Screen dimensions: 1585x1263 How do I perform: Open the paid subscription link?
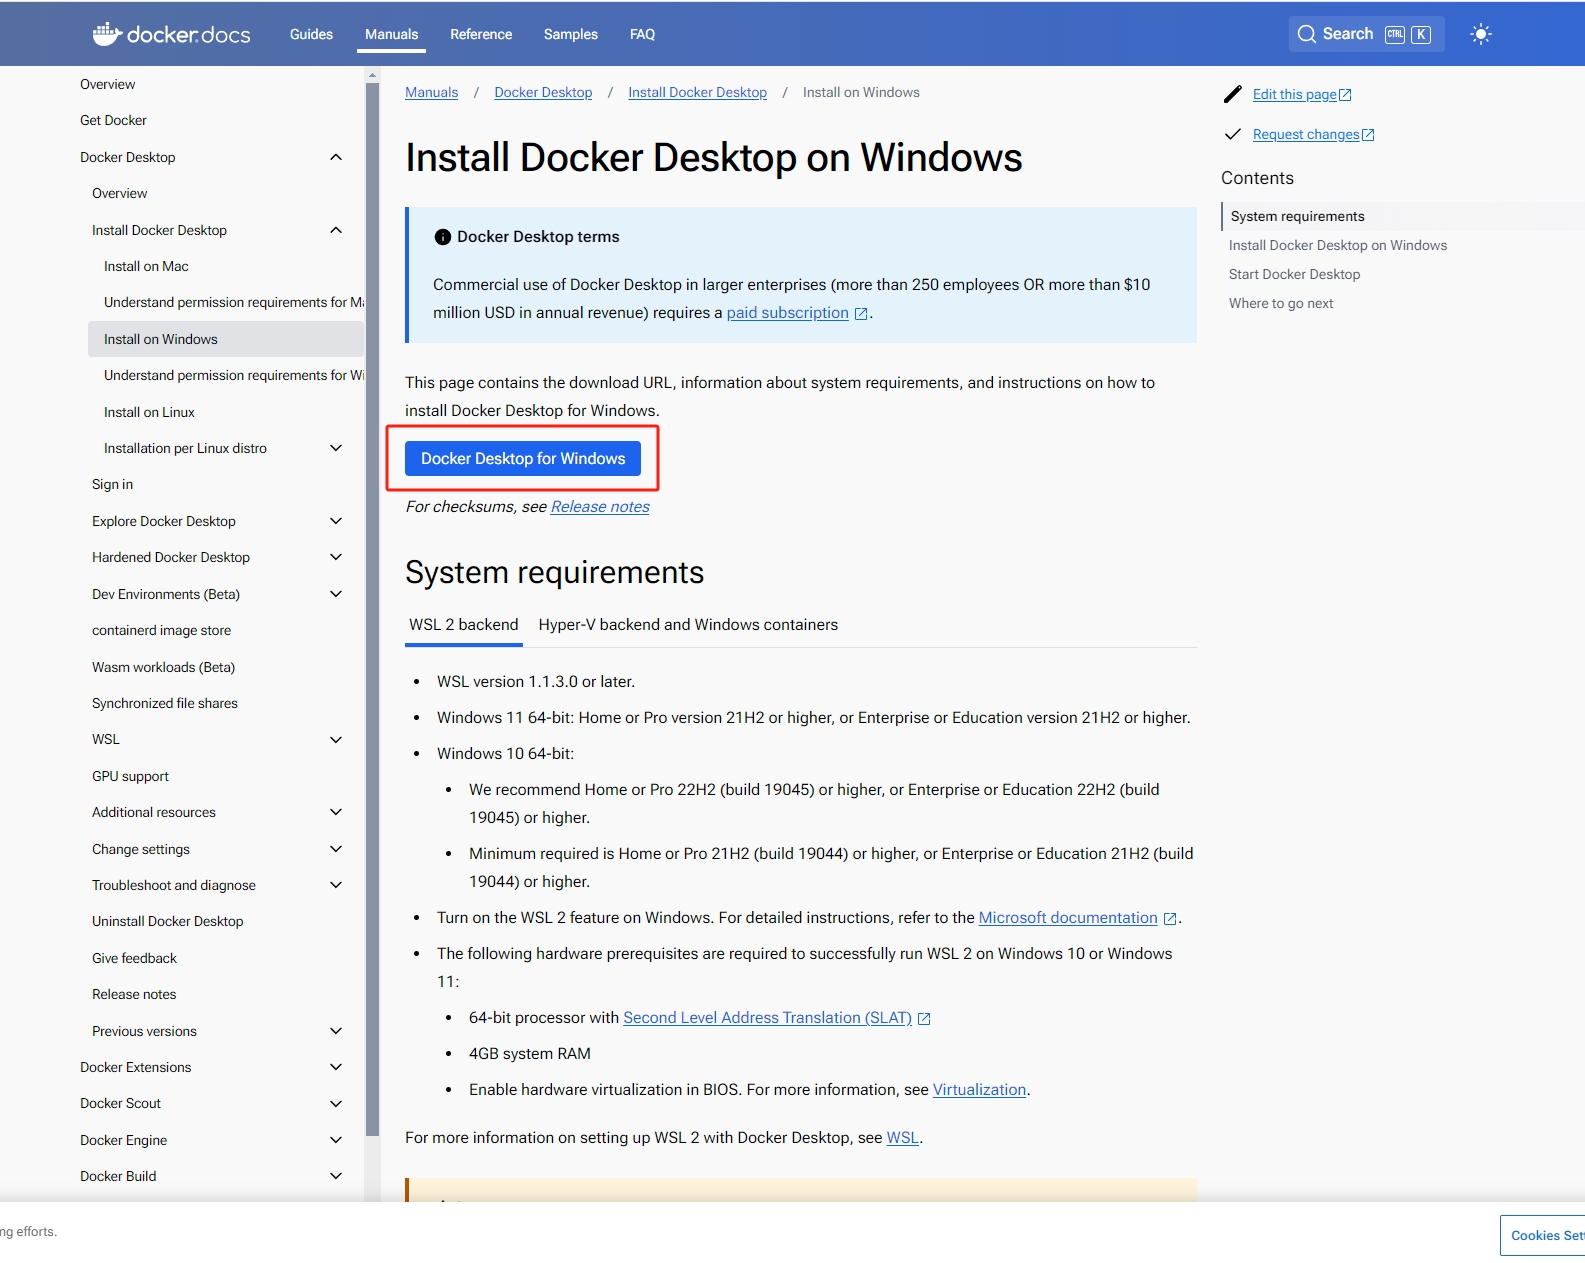(x=788, y=313)
